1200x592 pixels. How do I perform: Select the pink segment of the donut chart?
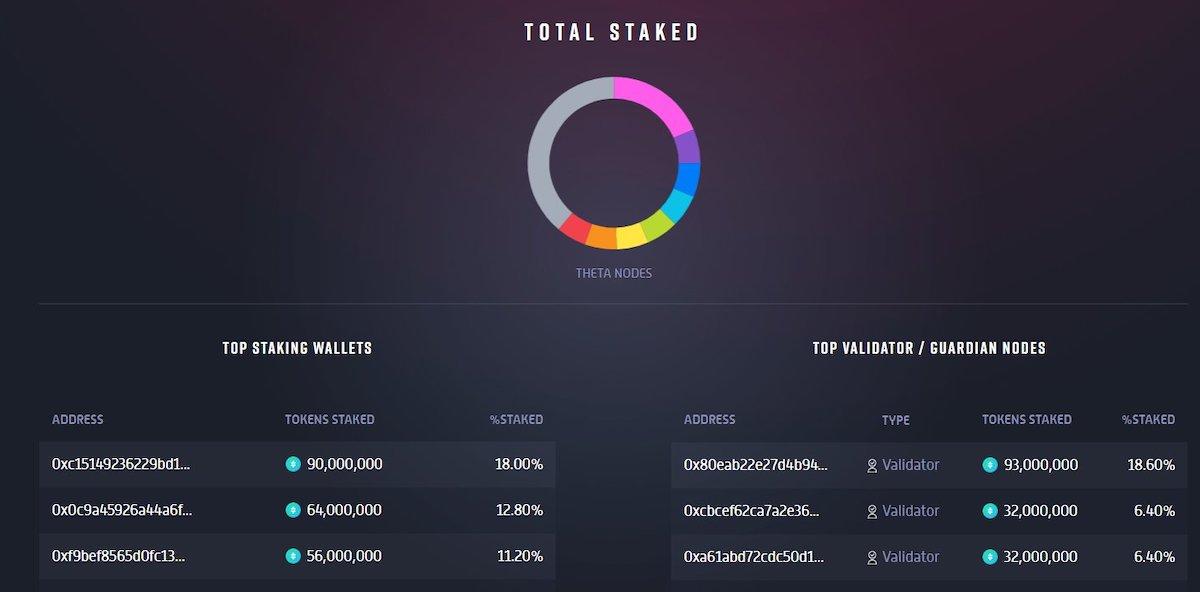[x=655, y=101]
